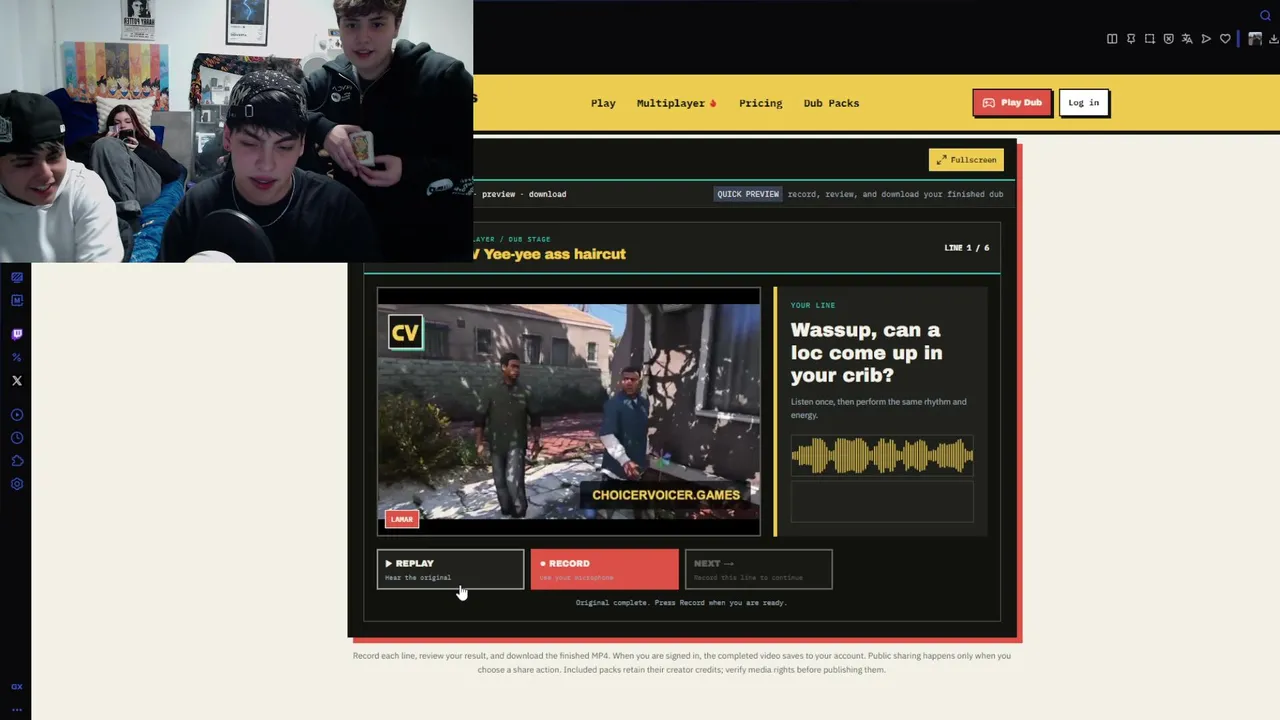Click the webcam overlay video
The height and width of the screenshot is (720, 1280).
click(236, 131)
